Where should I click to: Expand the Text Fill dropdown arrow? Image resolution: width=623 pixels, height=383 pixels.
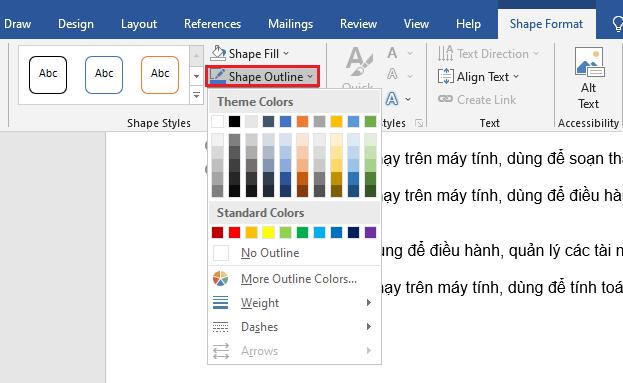click(410, 53)
